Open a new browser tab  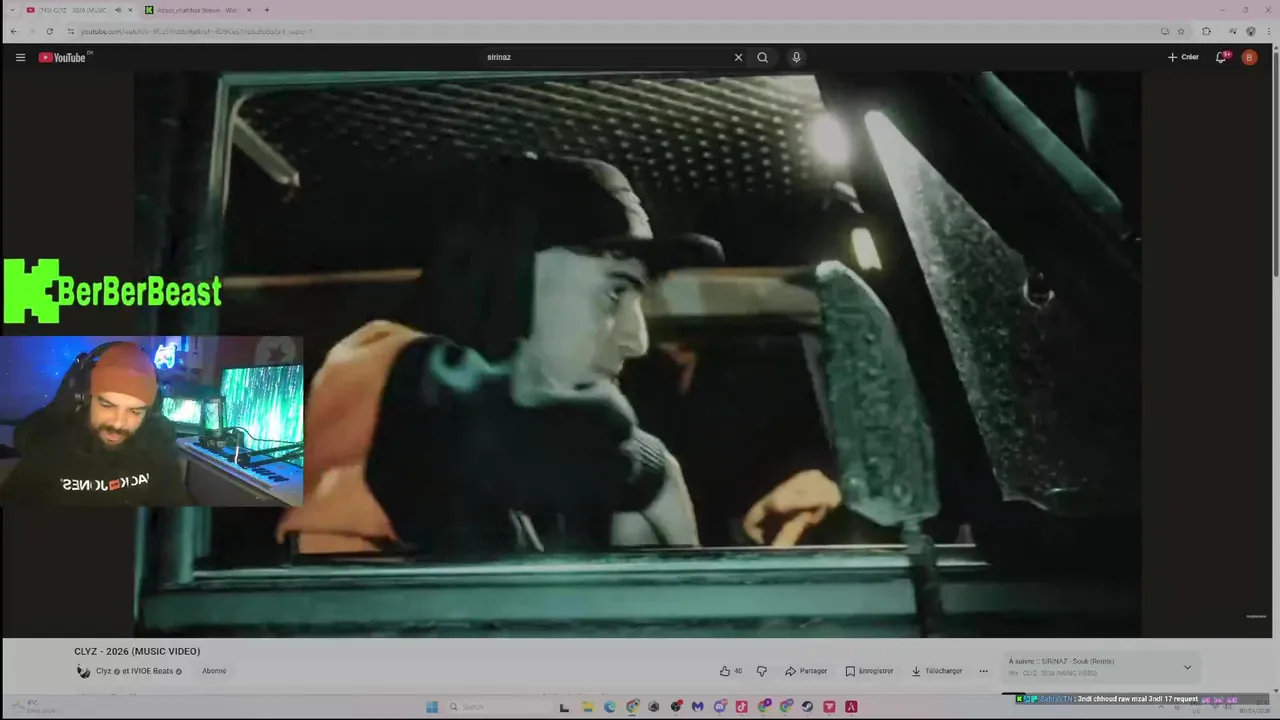pos(266,10)
